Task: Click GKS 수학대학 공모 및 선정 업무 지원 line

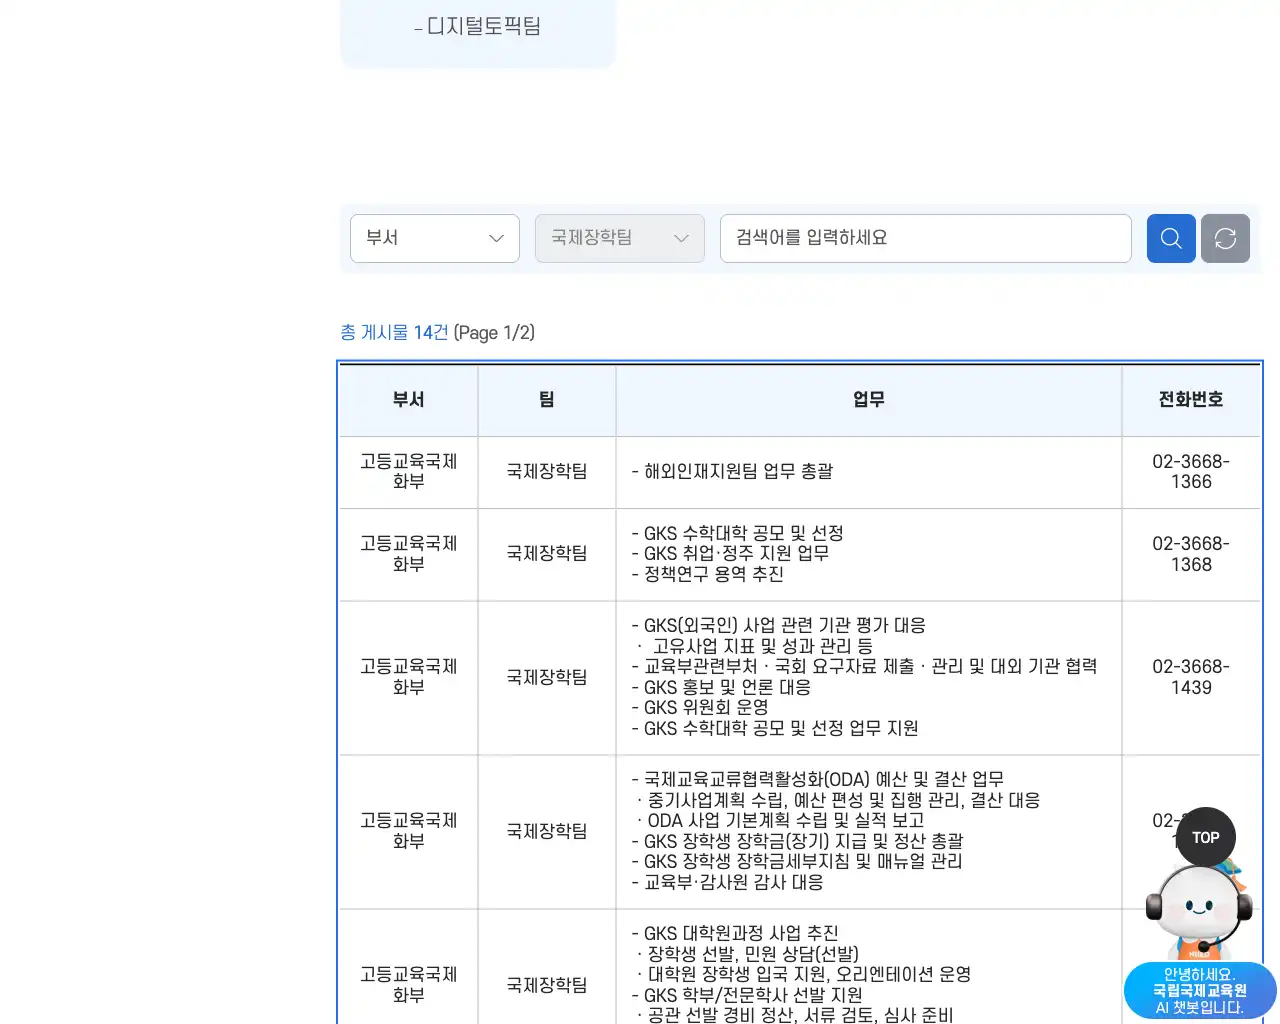Action: coord(775,728)
